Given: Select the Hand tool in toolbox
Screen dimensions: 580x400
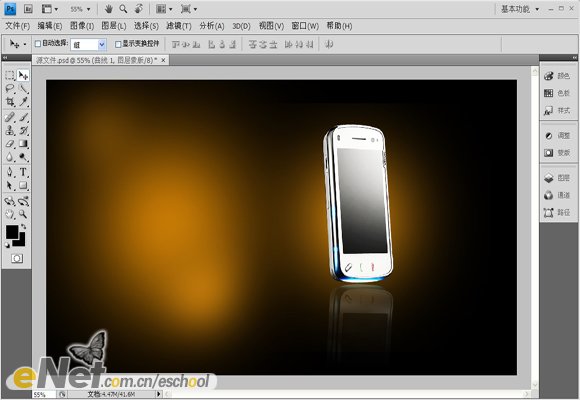Looking at the screenshot, I should (x=10, y=214).
